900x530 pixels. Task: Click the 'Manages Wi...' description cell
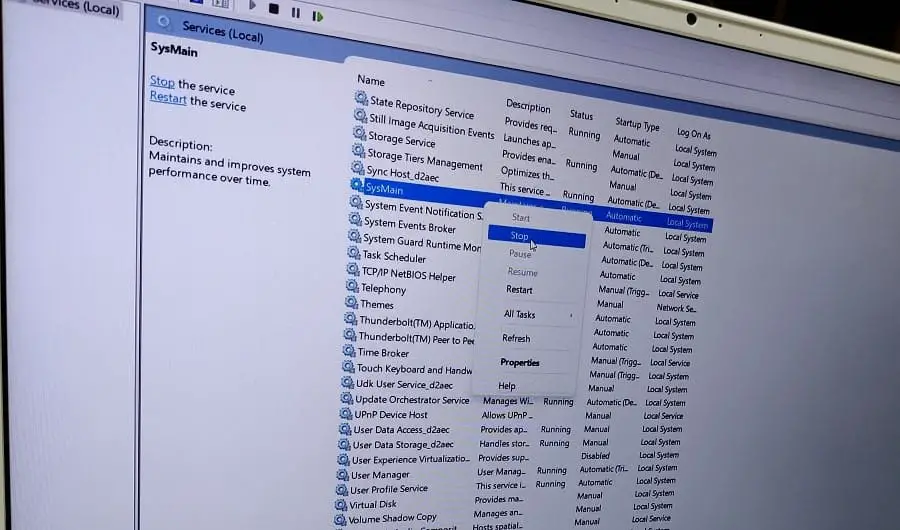click(x=507, y=401)
